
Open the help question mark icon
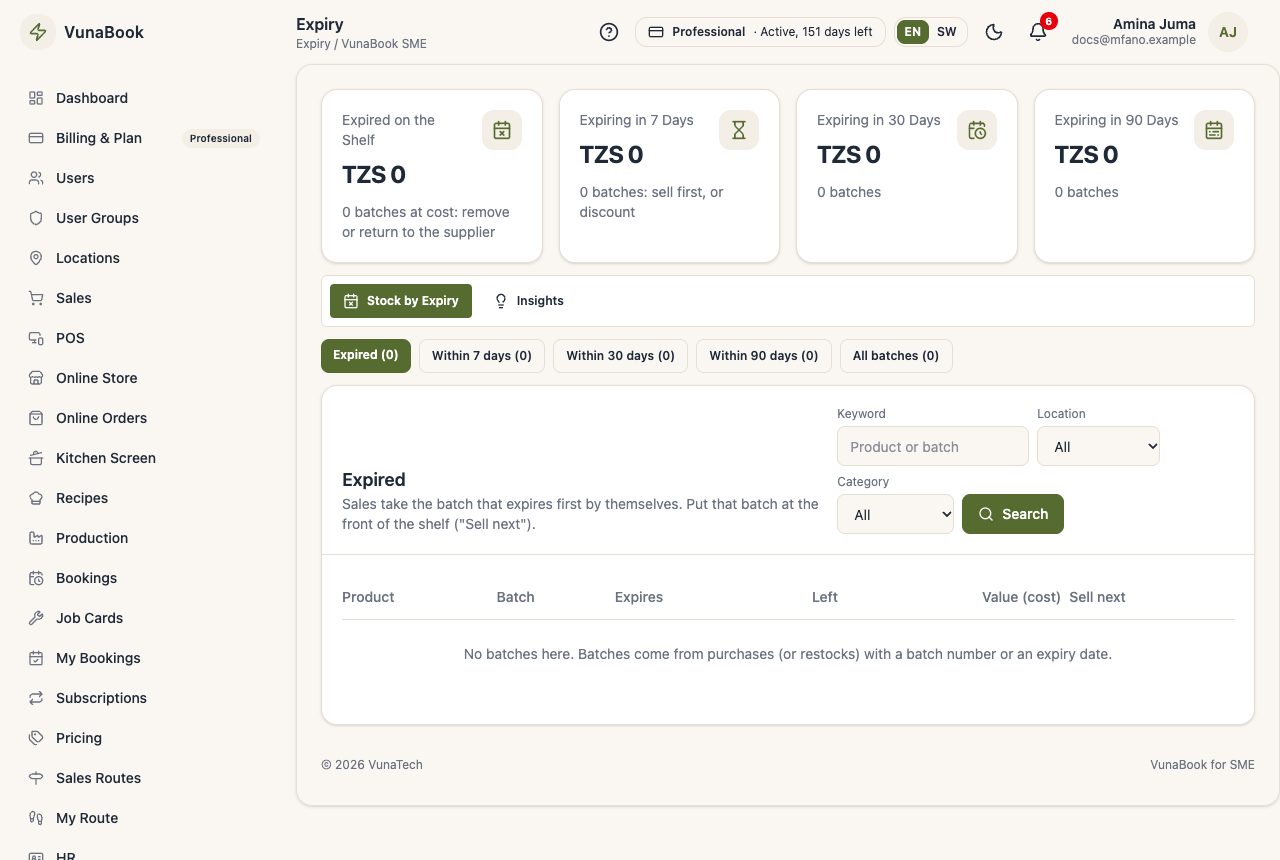(609, 32)
